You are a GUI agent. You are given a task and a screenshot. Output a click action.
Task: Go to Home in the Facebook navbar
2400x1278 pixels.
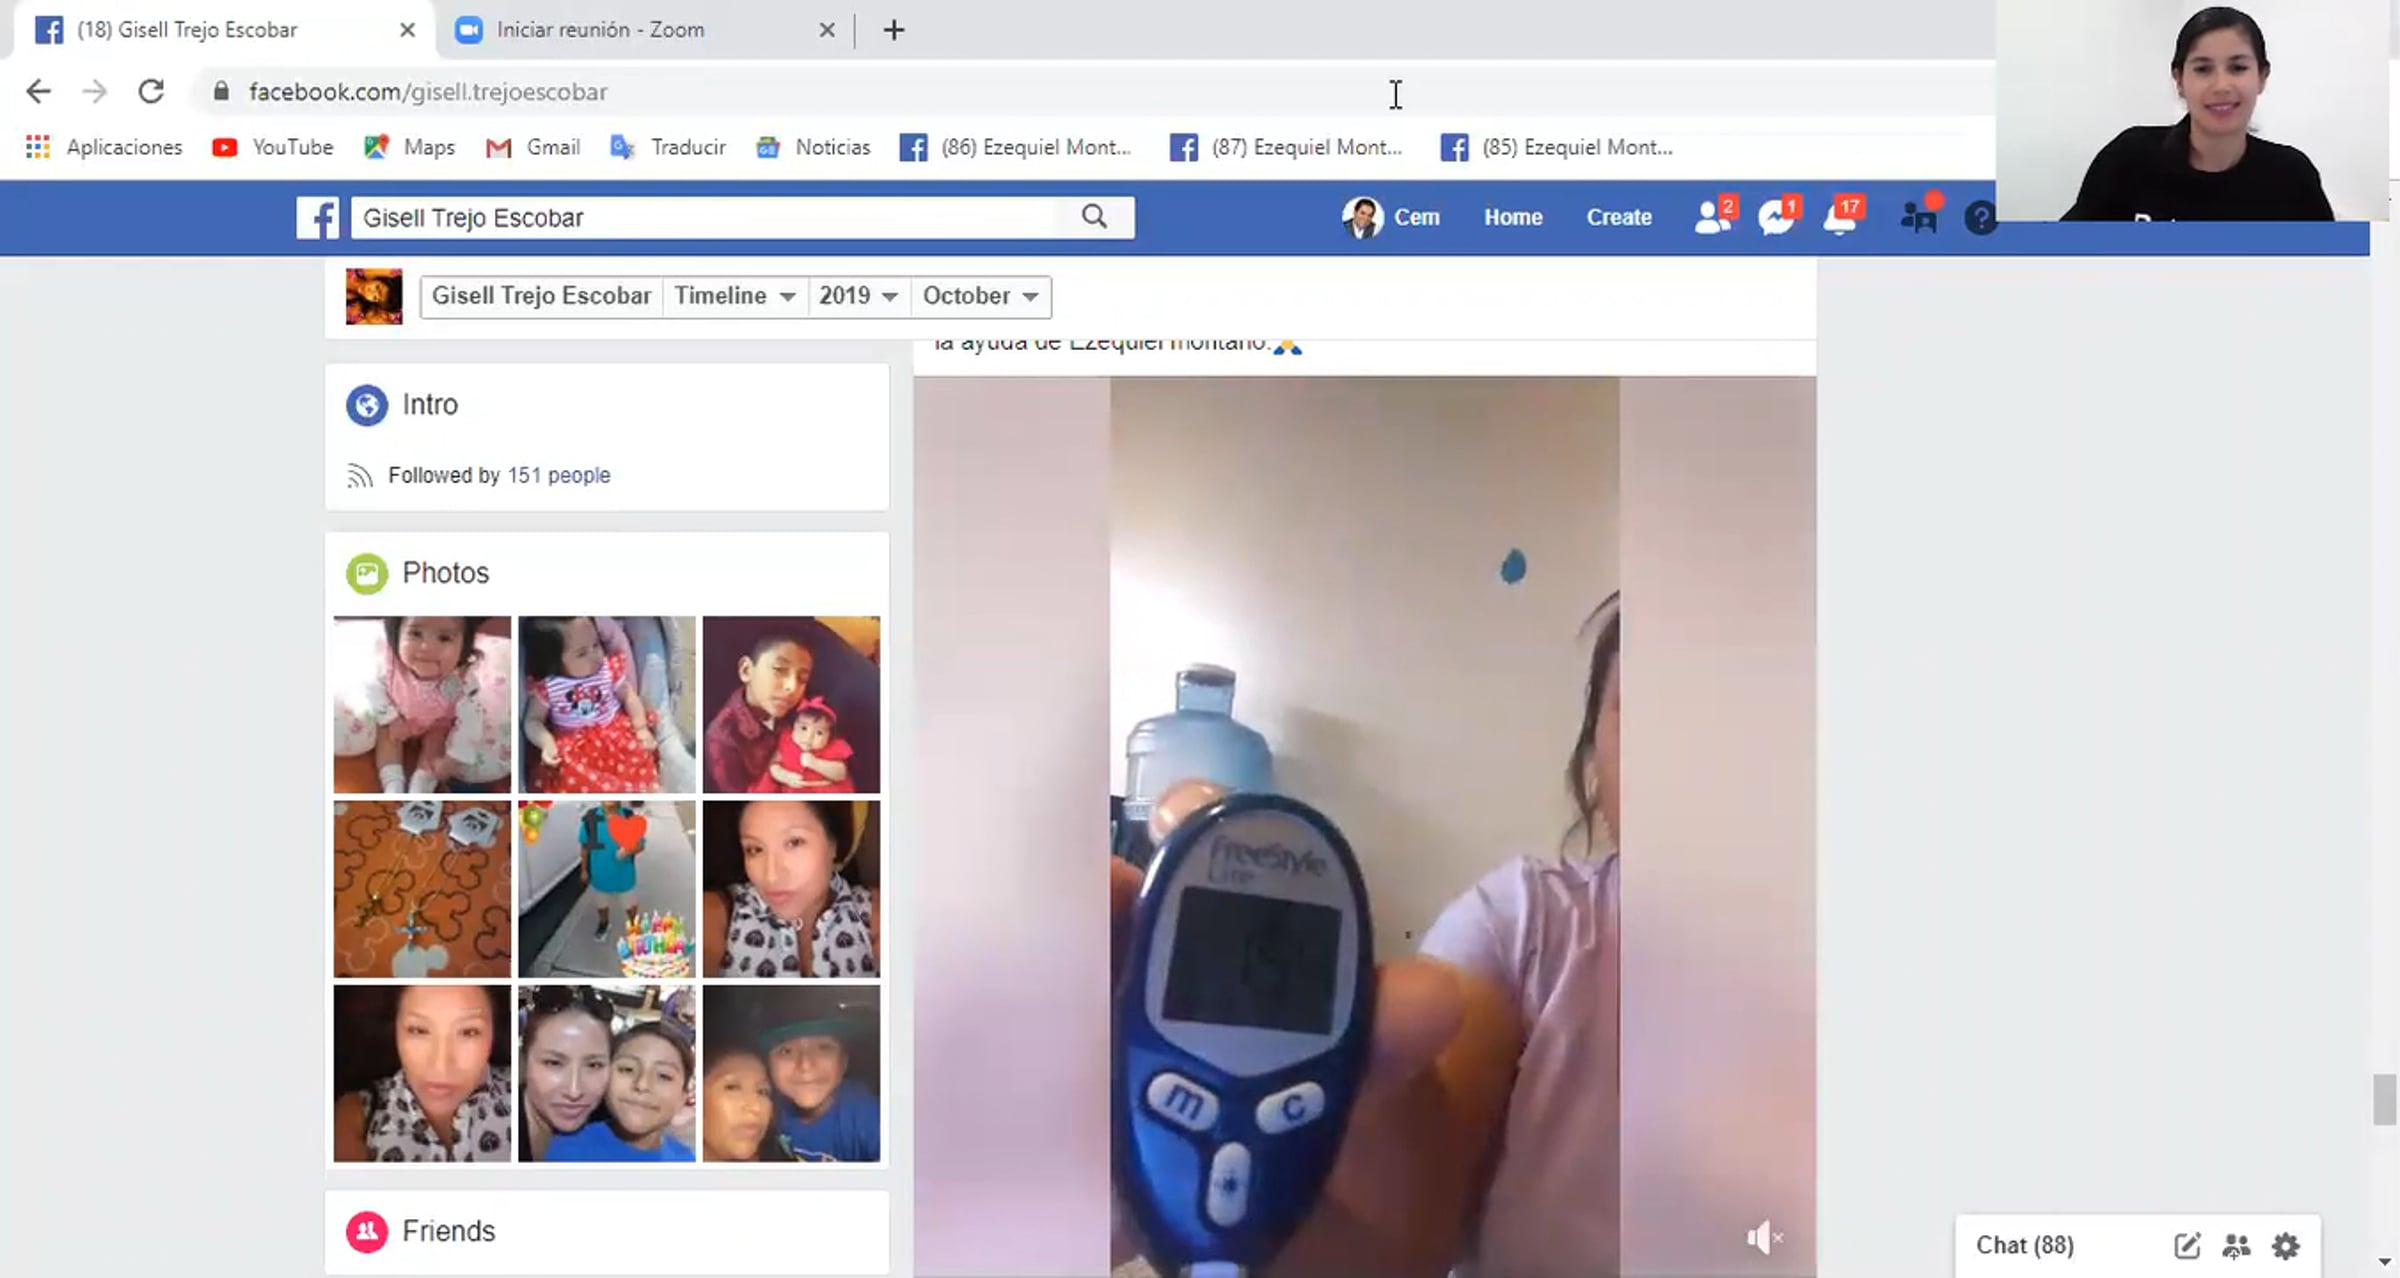[x=1513, y=217]
